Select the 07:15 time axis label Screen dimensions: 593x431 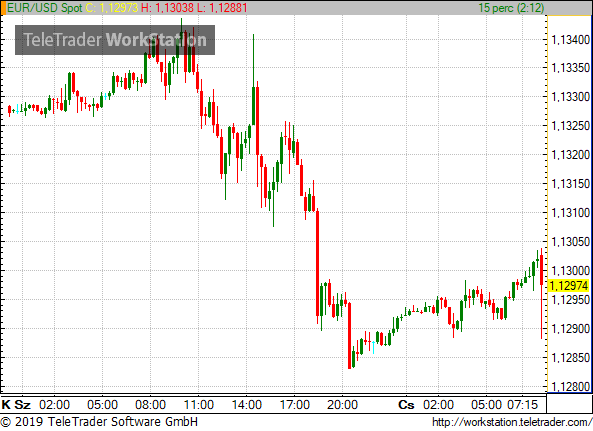pyautogui.click(x=522, y=405)
